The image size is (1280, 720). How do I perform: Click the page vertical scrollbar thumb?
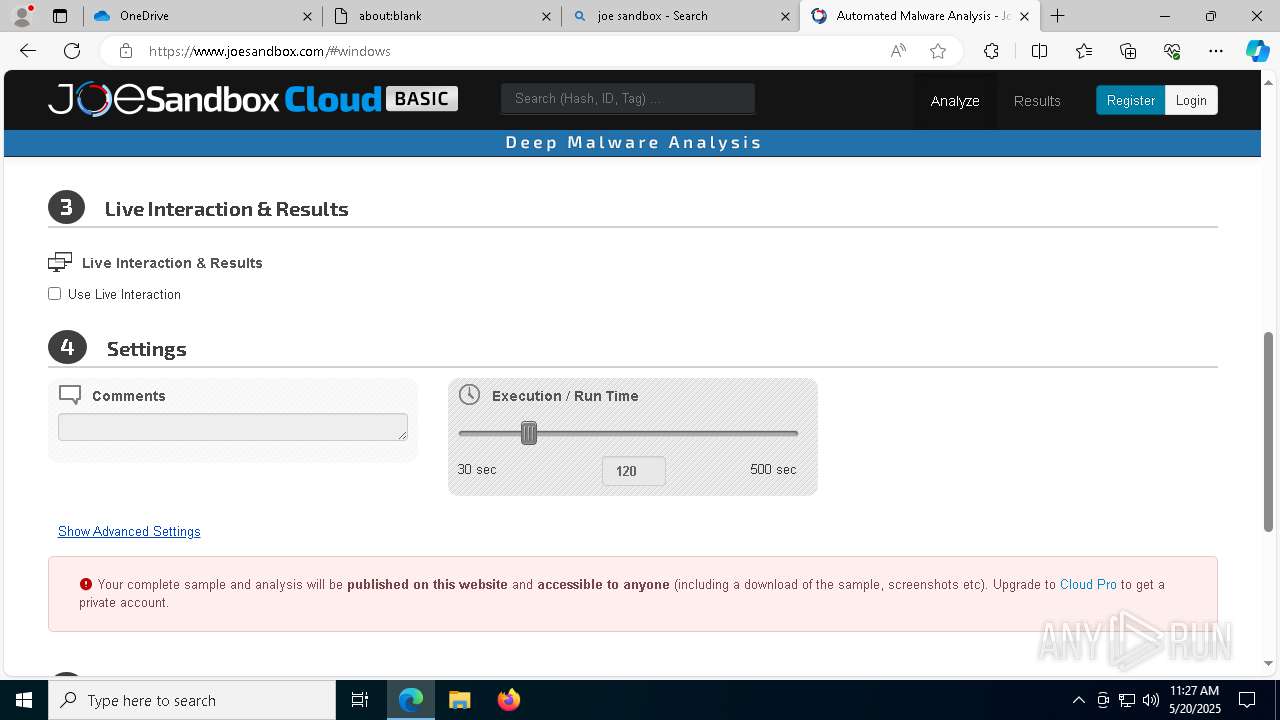pos(1269,432)
